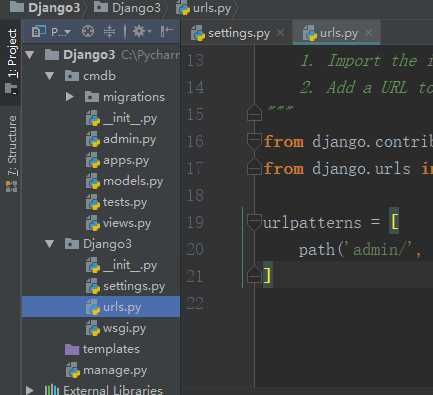This screenshot has height=395, width=433.
Task: Click the root Django3 folder icon
Action: (52, 55)
